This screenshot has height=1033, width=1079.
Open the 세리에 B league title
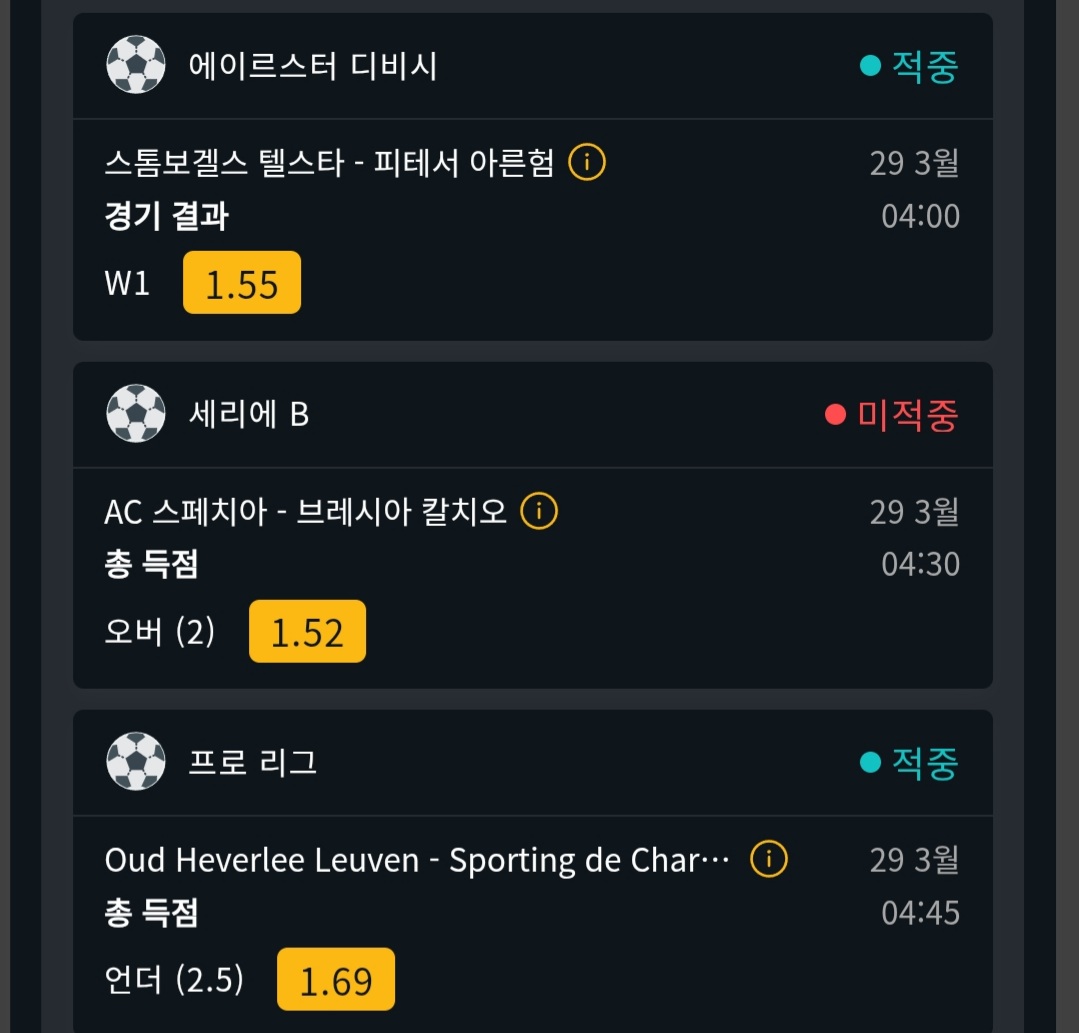click(249, 414)
